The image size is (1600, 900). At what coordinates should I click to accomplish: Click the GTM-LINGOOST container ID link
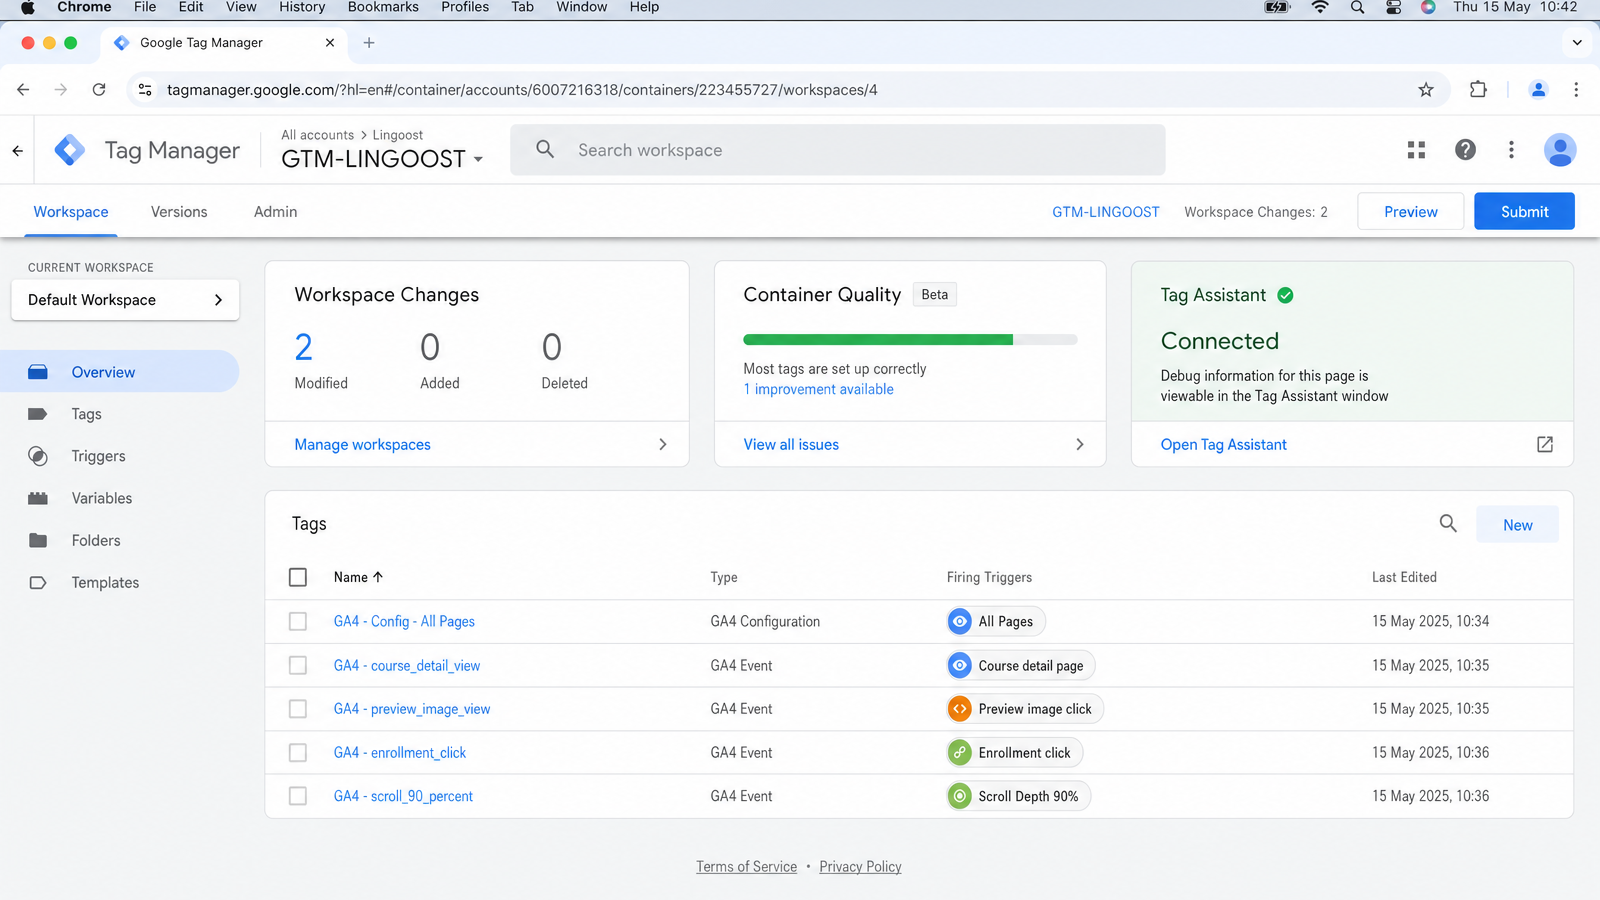tap(1106, 212)
